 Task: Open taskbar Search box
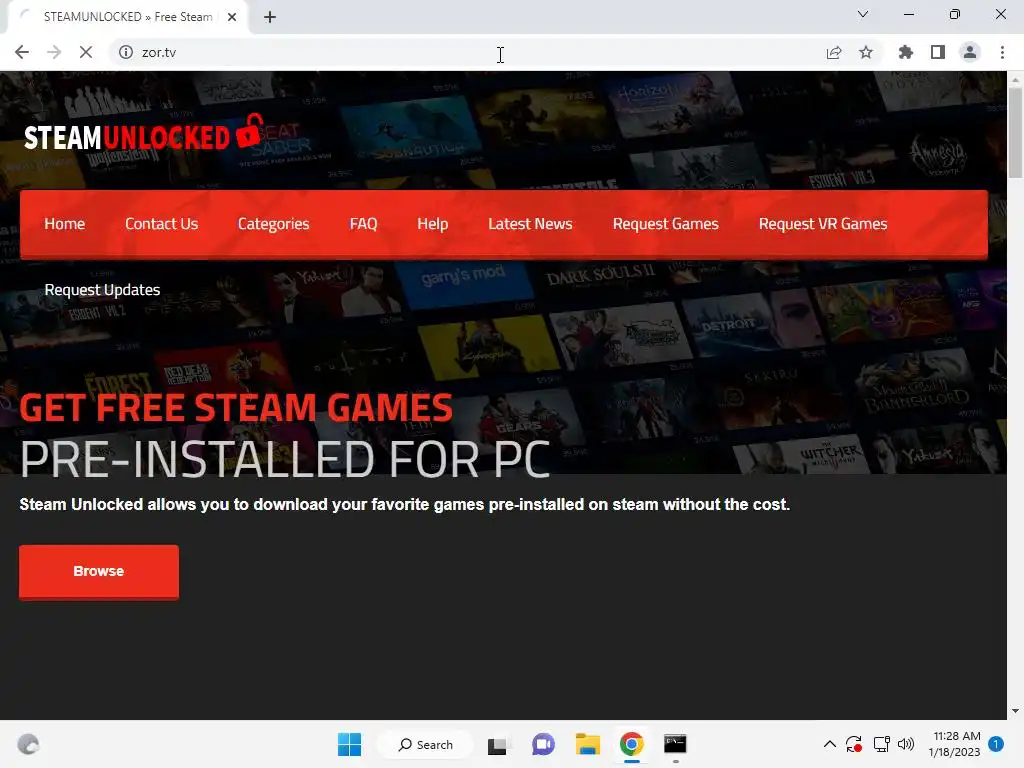tap(426, 744)
